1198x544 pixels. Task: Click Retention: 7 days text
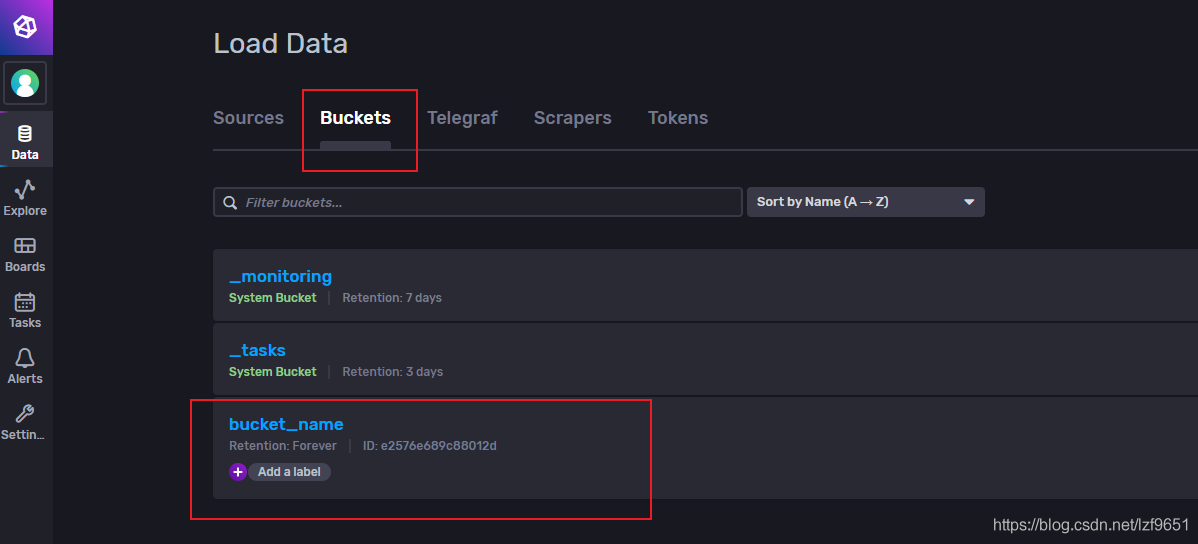[392, 298]
